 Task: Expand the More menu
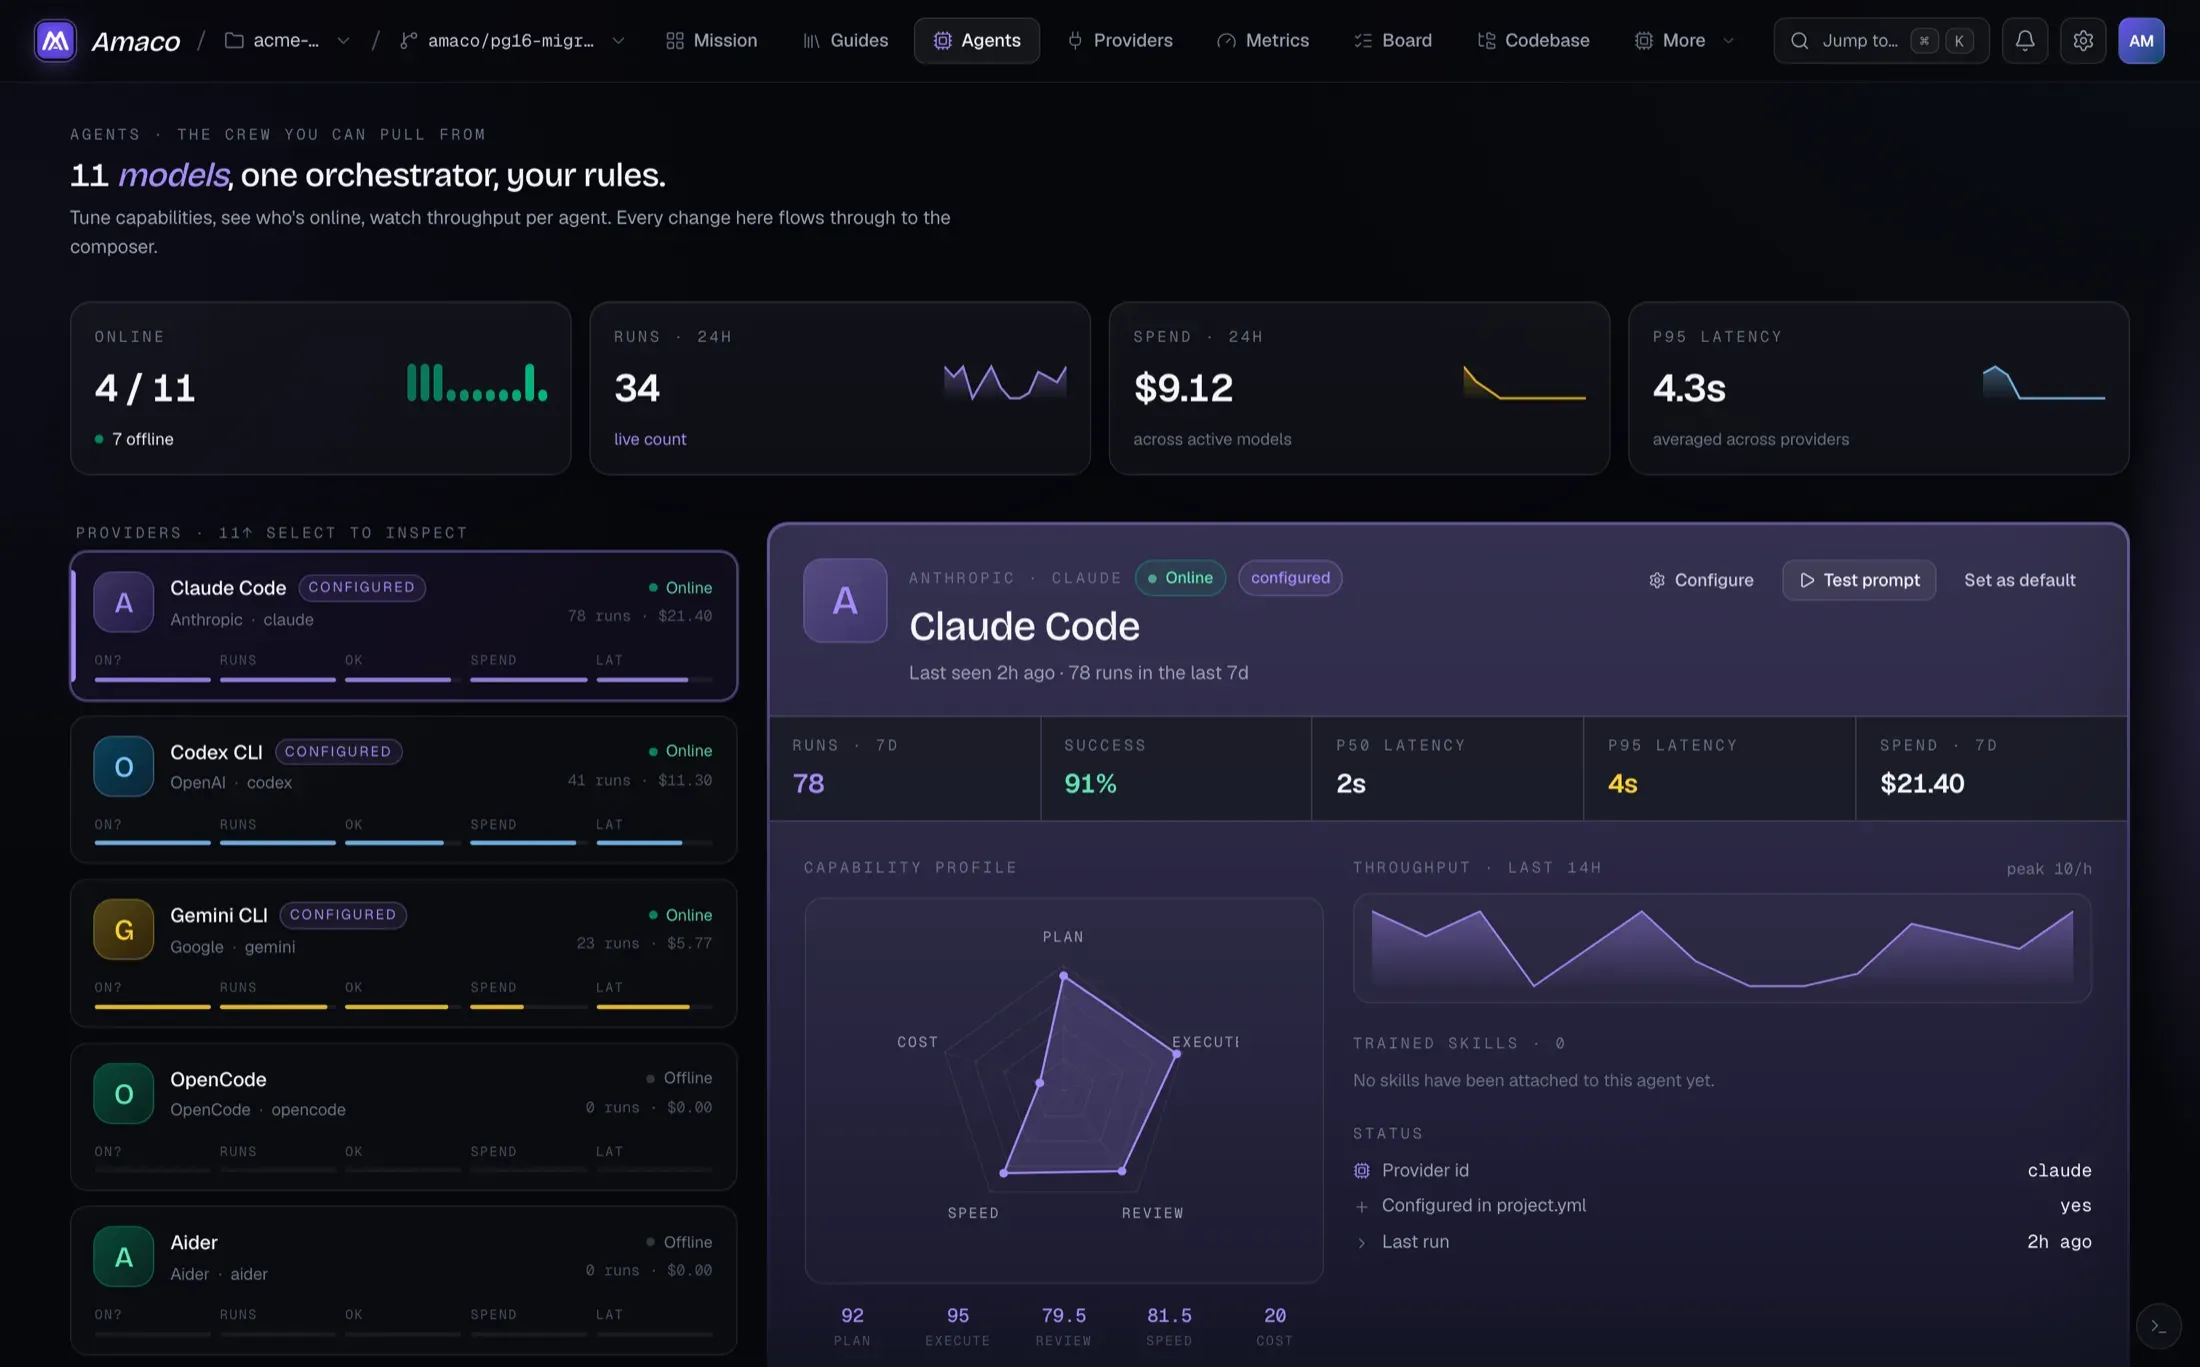tap(1684, 41)
